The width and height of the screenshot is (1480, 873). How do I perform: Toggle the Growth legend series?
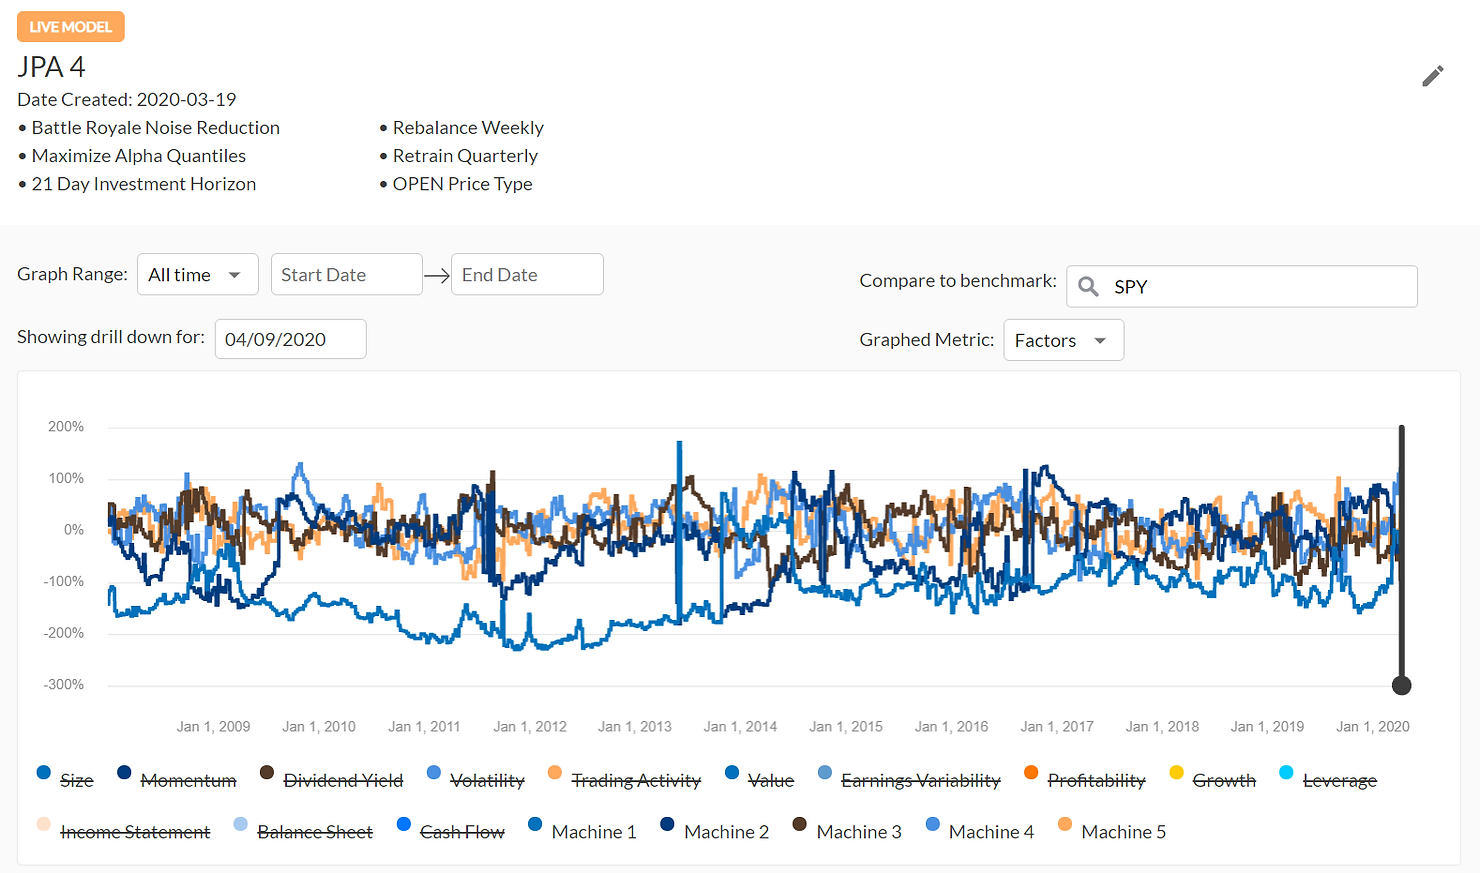pyautogui.click(x=1212, y=779)
